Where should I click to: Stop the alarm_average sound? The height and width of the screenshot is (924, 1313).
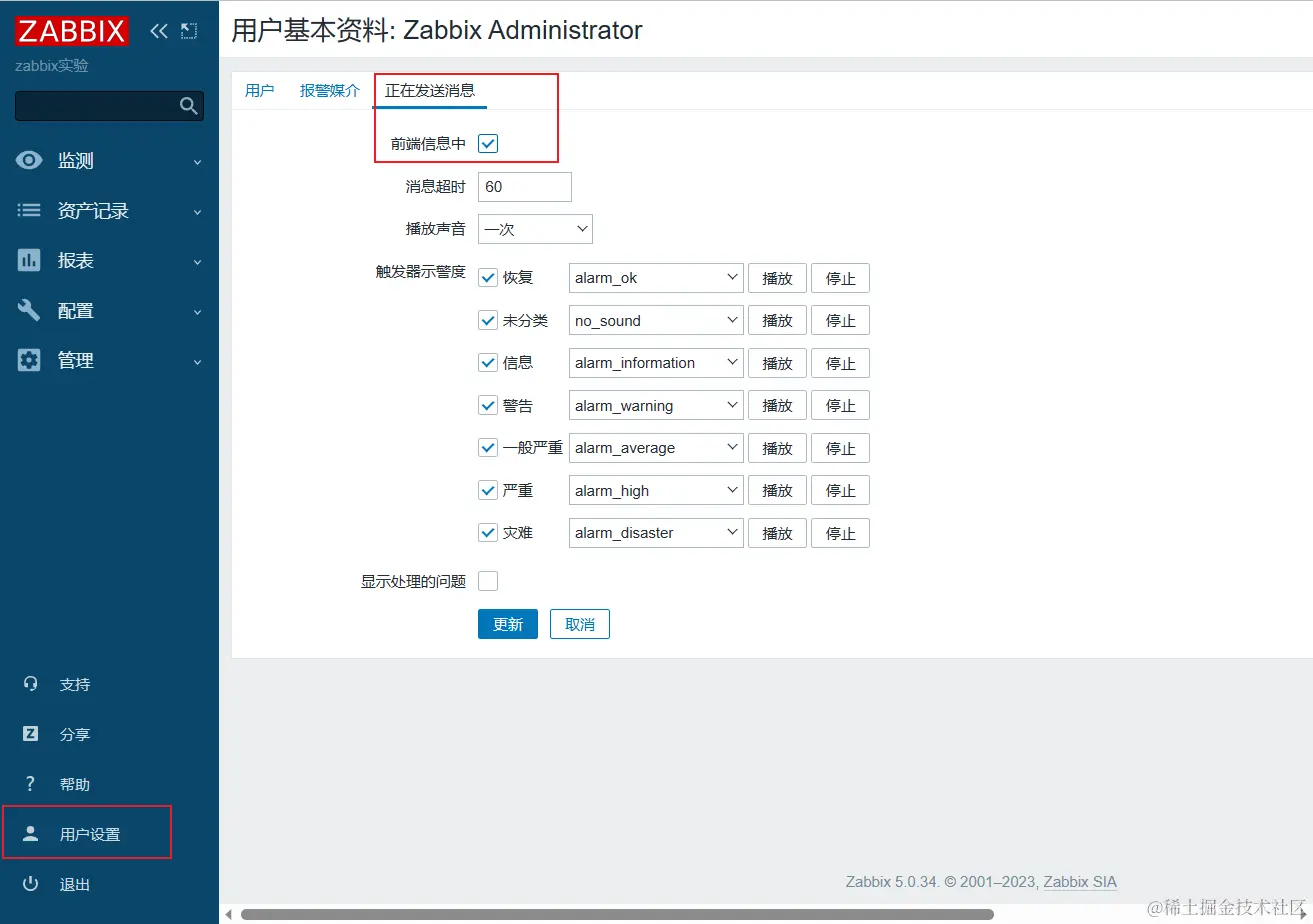click(840, 448)
